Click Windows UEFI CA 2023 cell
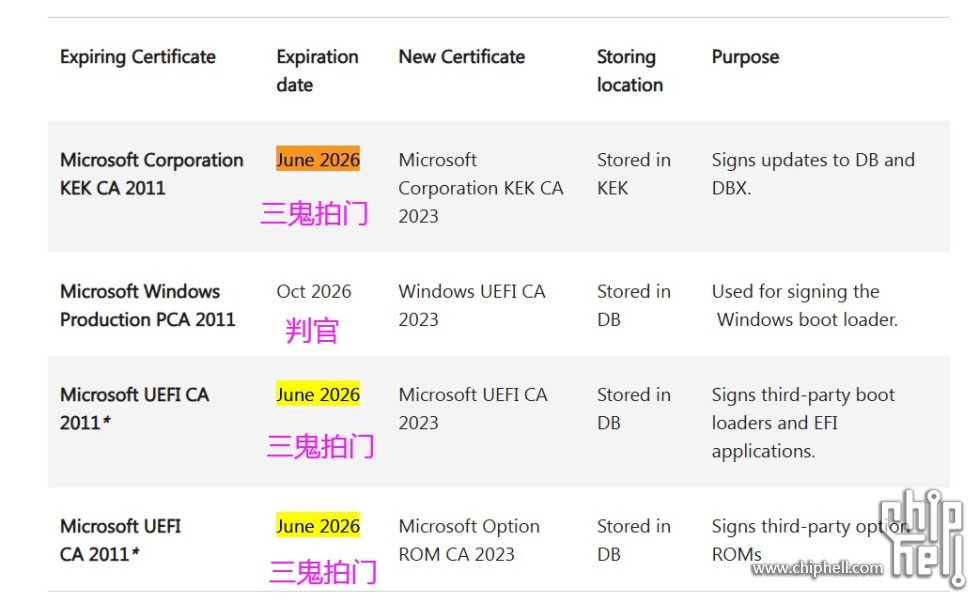 (x=471, y=305)
